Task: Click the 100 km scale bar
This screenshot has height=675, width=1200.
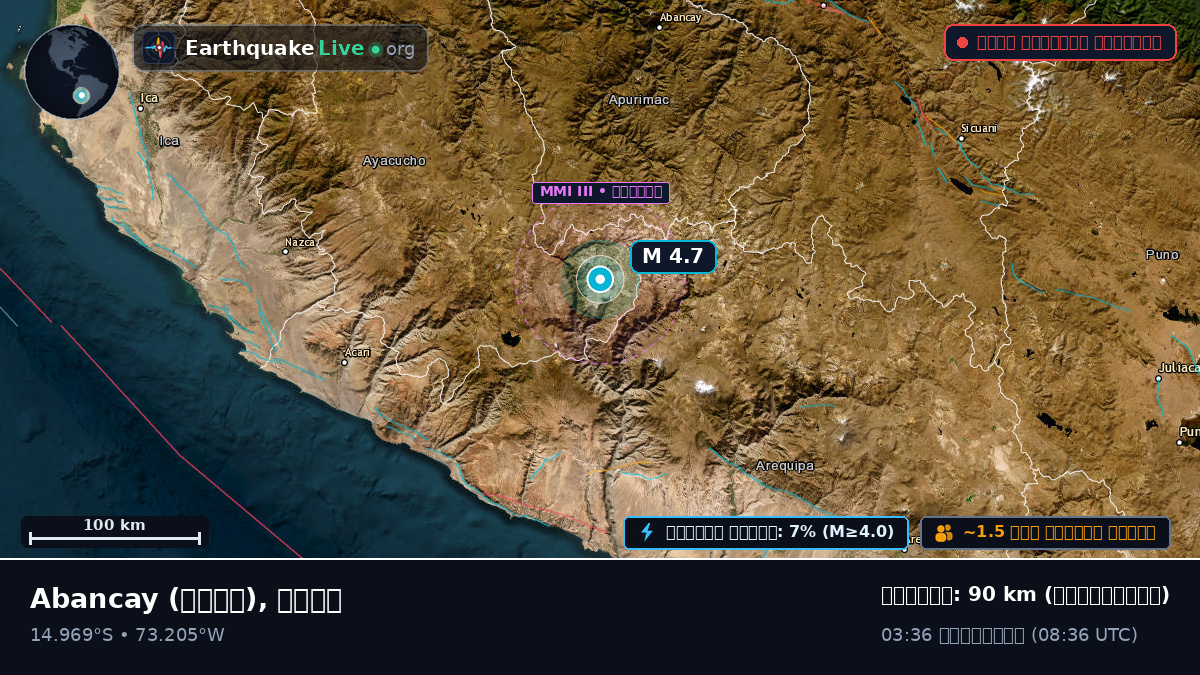Action: click(x=115, y=531)
